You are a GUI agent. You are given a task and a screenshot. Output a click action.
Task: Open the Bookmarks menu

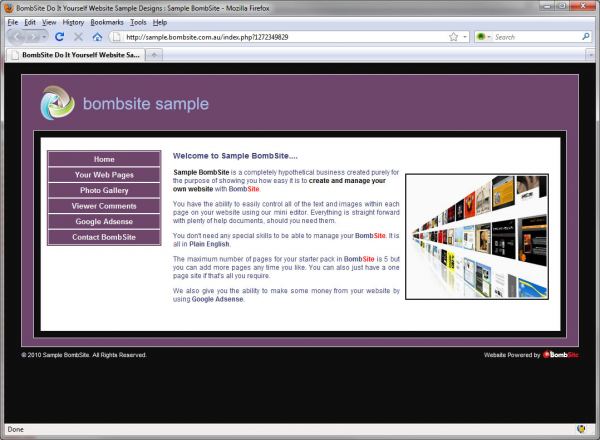(x=107, y=22)
